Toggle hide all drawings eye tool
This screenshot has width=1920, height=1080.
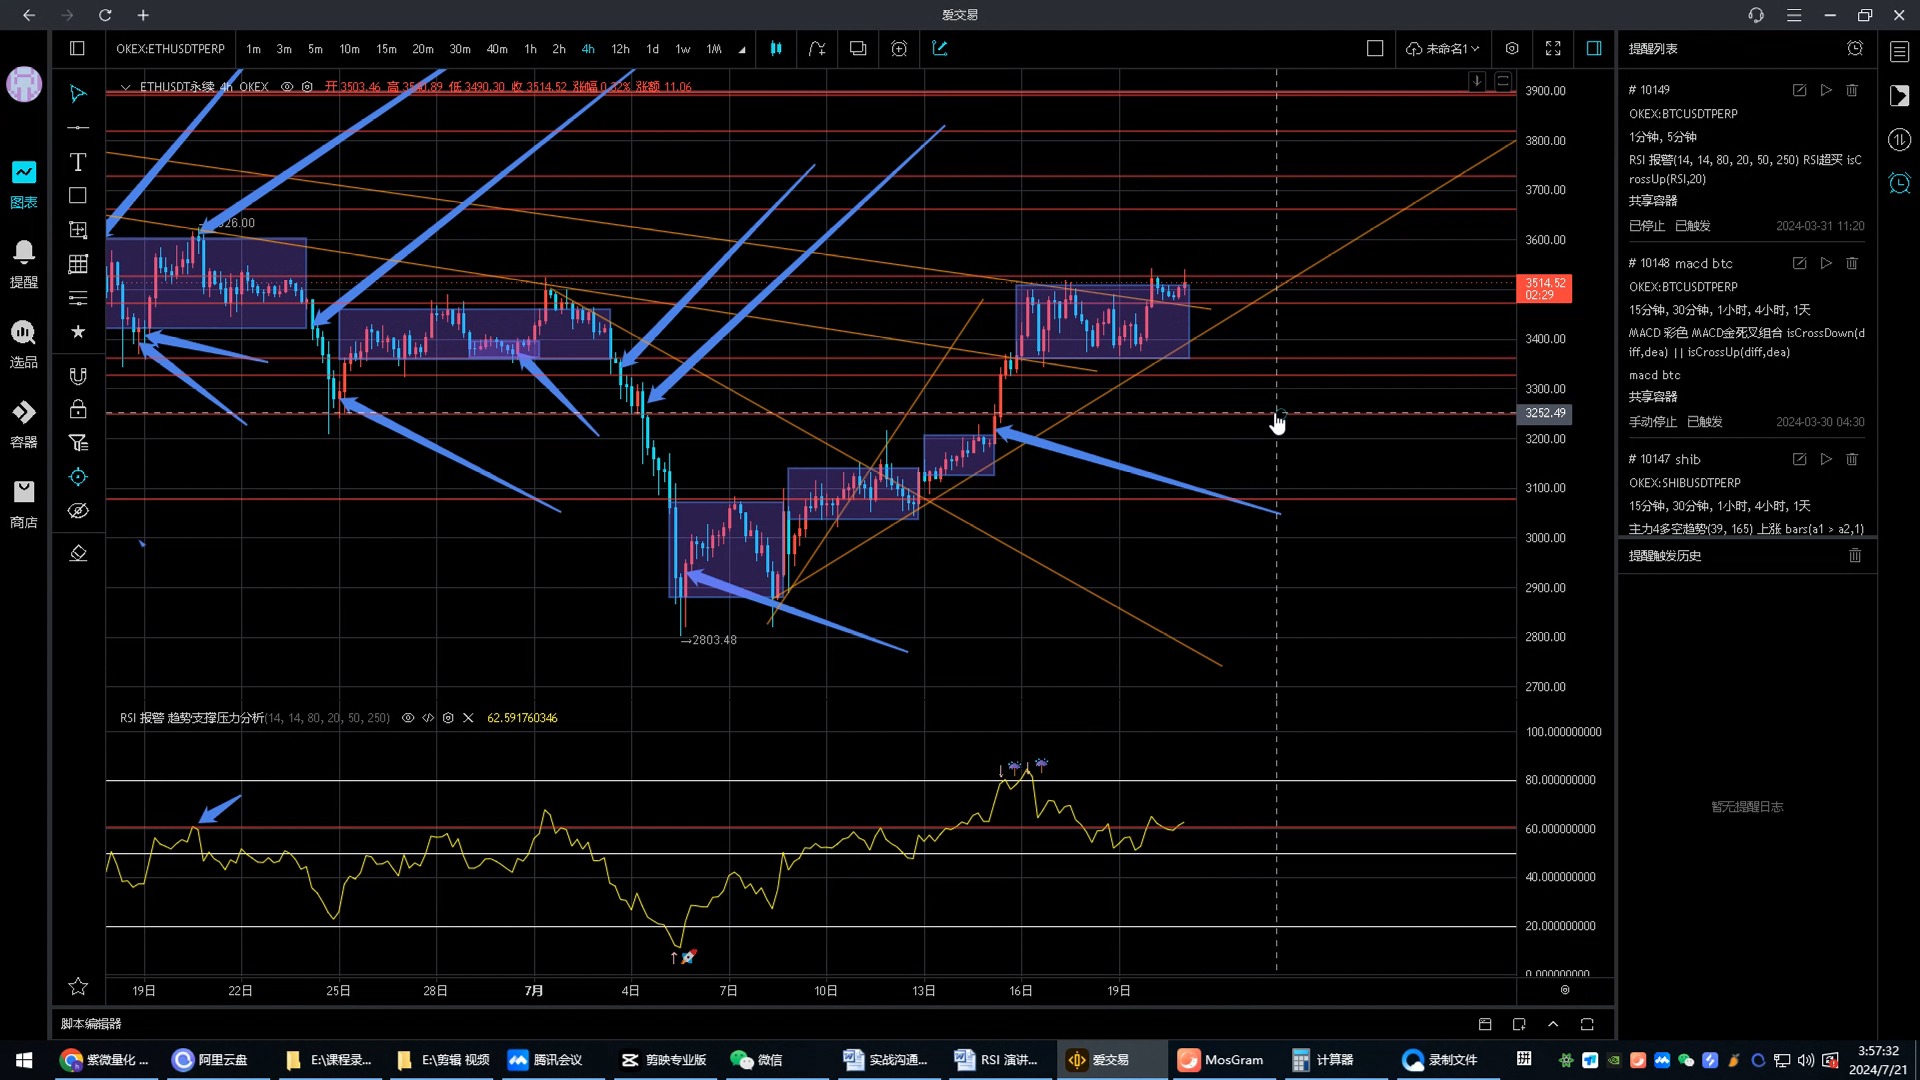click(x=77, y=511)
